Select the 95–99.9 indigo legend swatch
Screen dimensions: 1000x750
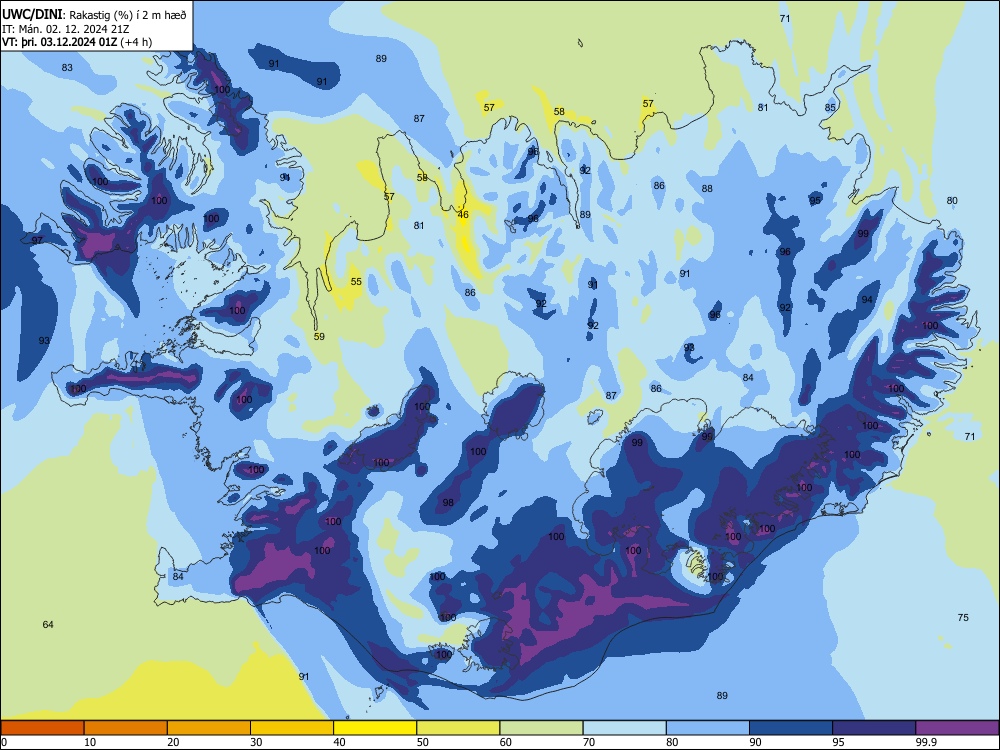click(874, 728)
